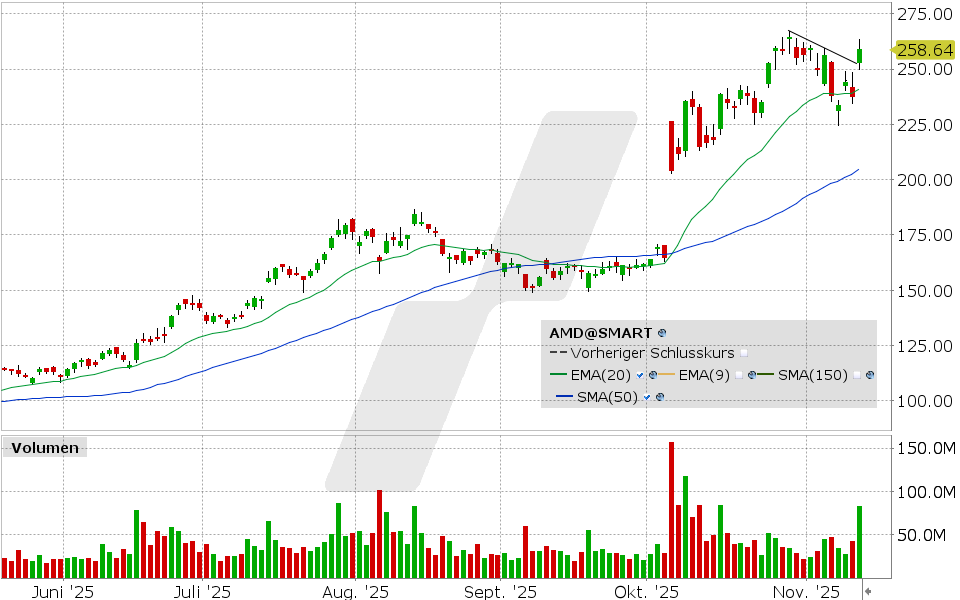Viewport: 960px width, 600px height.
Task: Click the Nov. '25 axis label
Action: click(805, 592)
